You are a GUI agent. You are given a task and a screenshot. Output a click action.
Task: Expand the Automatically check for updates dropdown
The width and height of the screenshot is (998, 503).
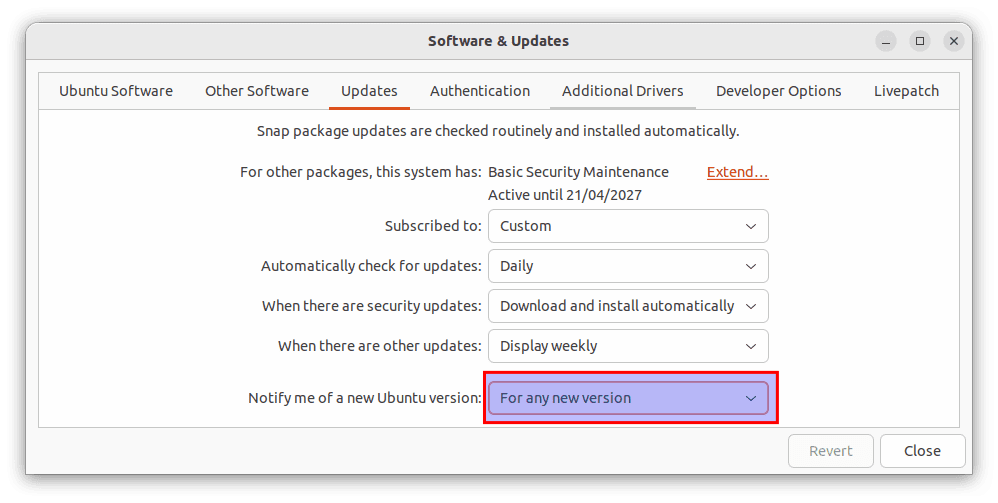click(628, 266)
